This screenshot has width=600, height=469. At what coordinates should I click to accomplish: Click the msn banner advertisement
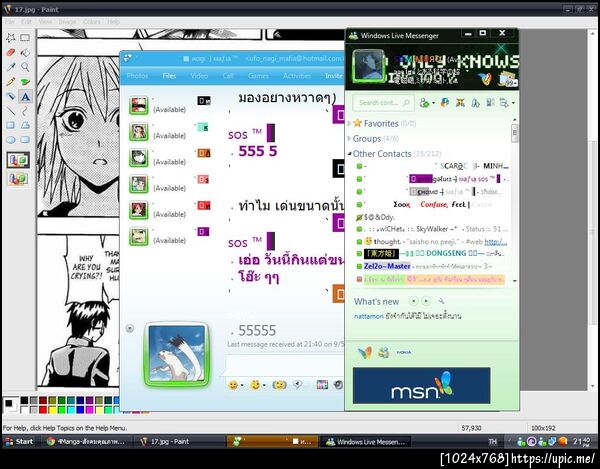coord(421,386)
